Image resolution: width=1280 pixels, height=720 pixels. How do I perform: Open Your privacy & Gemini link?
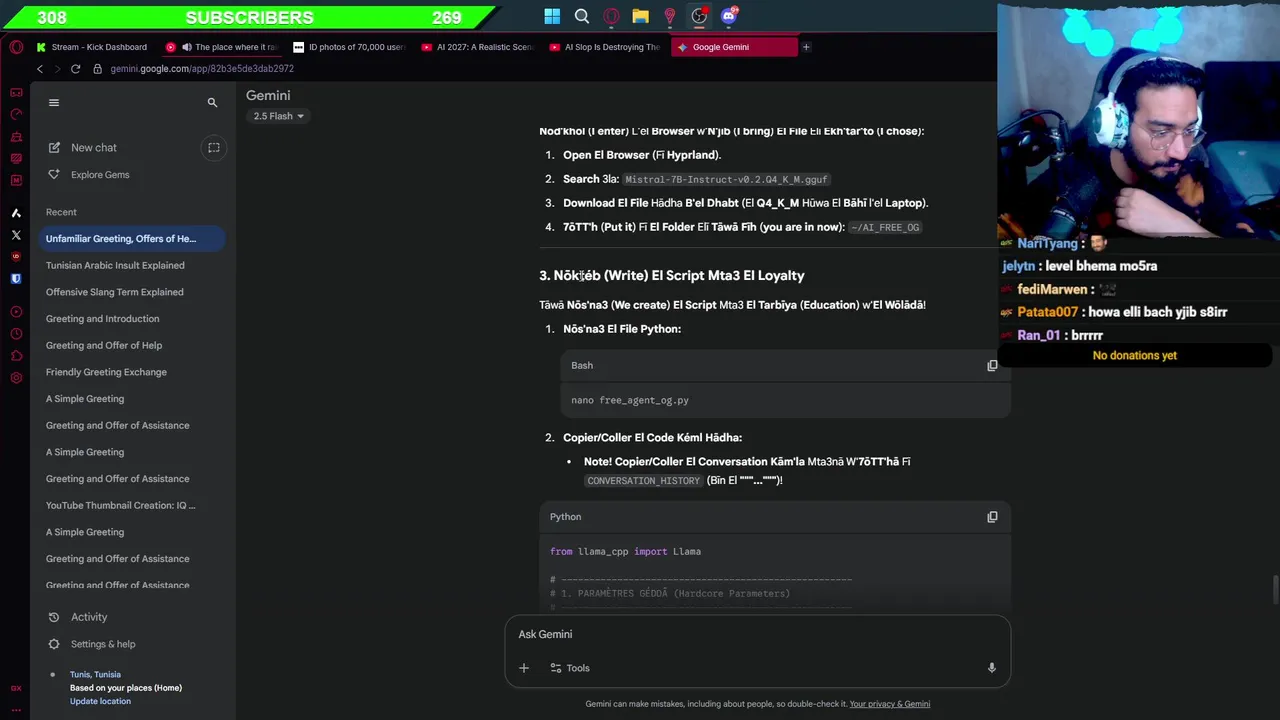[x=889, y=704]
